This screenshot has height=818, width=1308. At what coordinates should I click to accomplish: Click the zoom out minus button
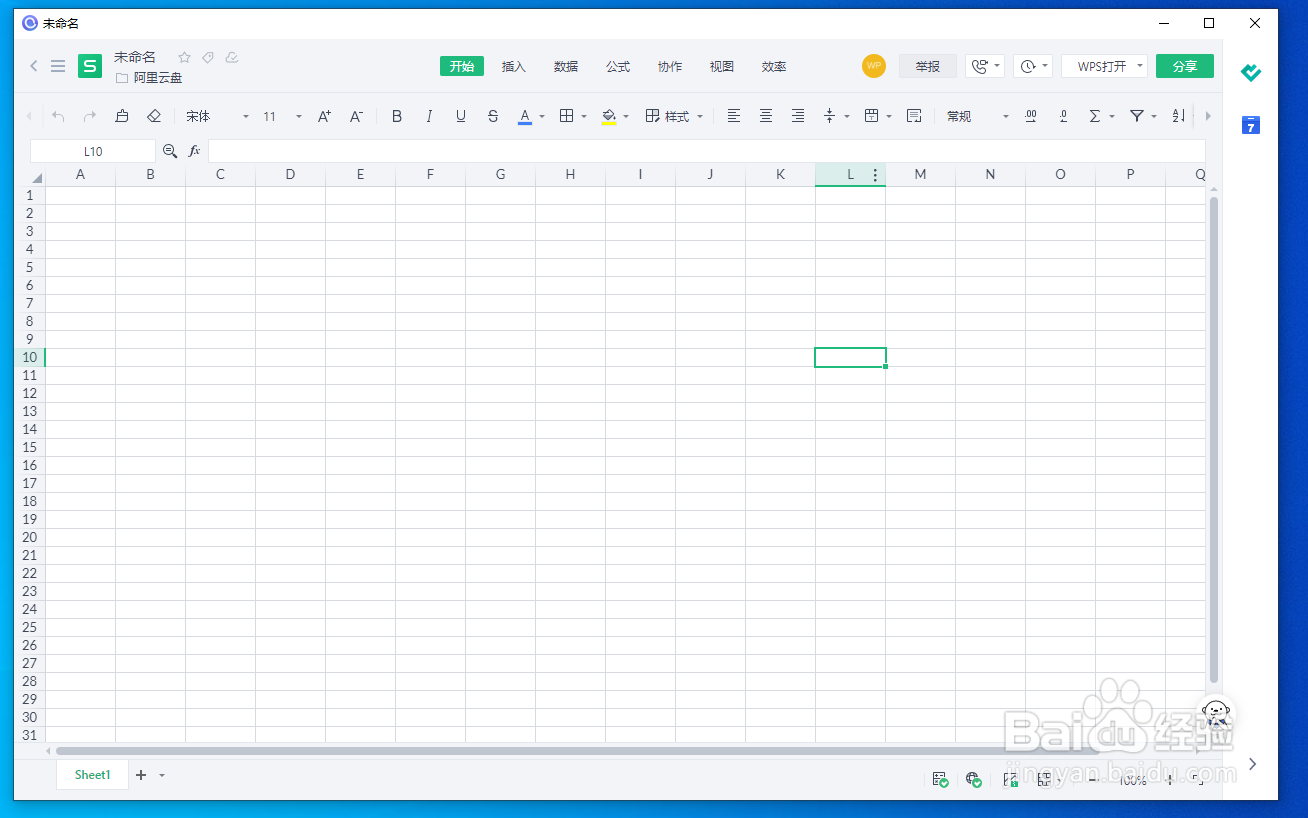[x=1092, y=779]
